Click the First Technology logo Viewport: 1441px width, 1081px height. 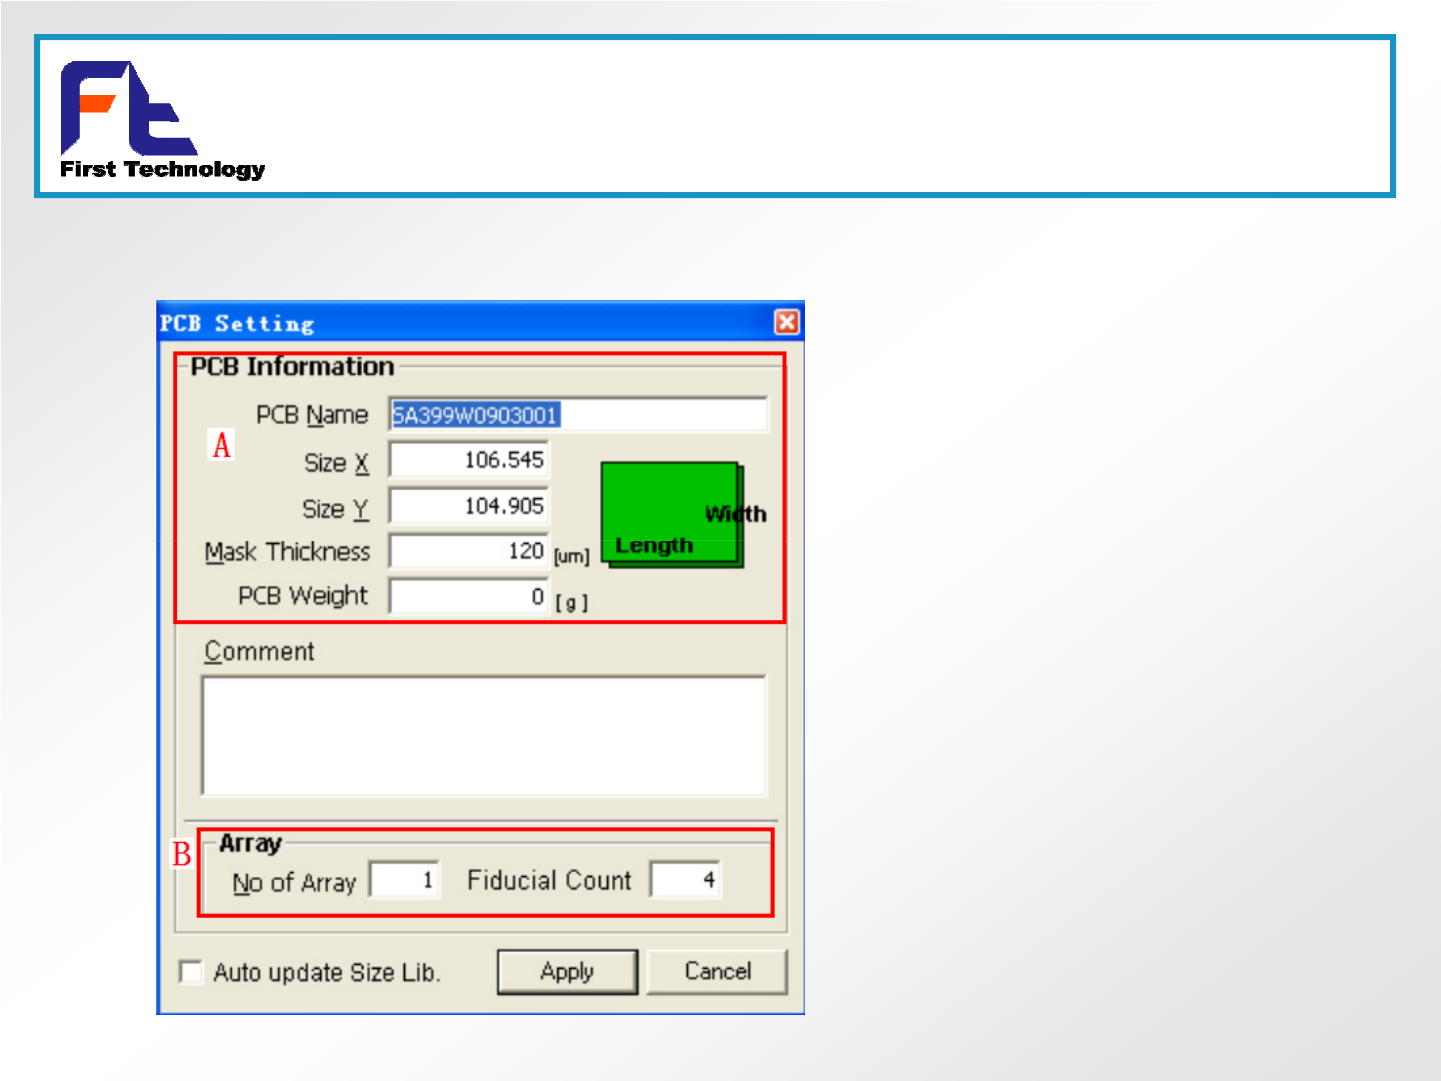pyautogui.click(x=162, y=121)
